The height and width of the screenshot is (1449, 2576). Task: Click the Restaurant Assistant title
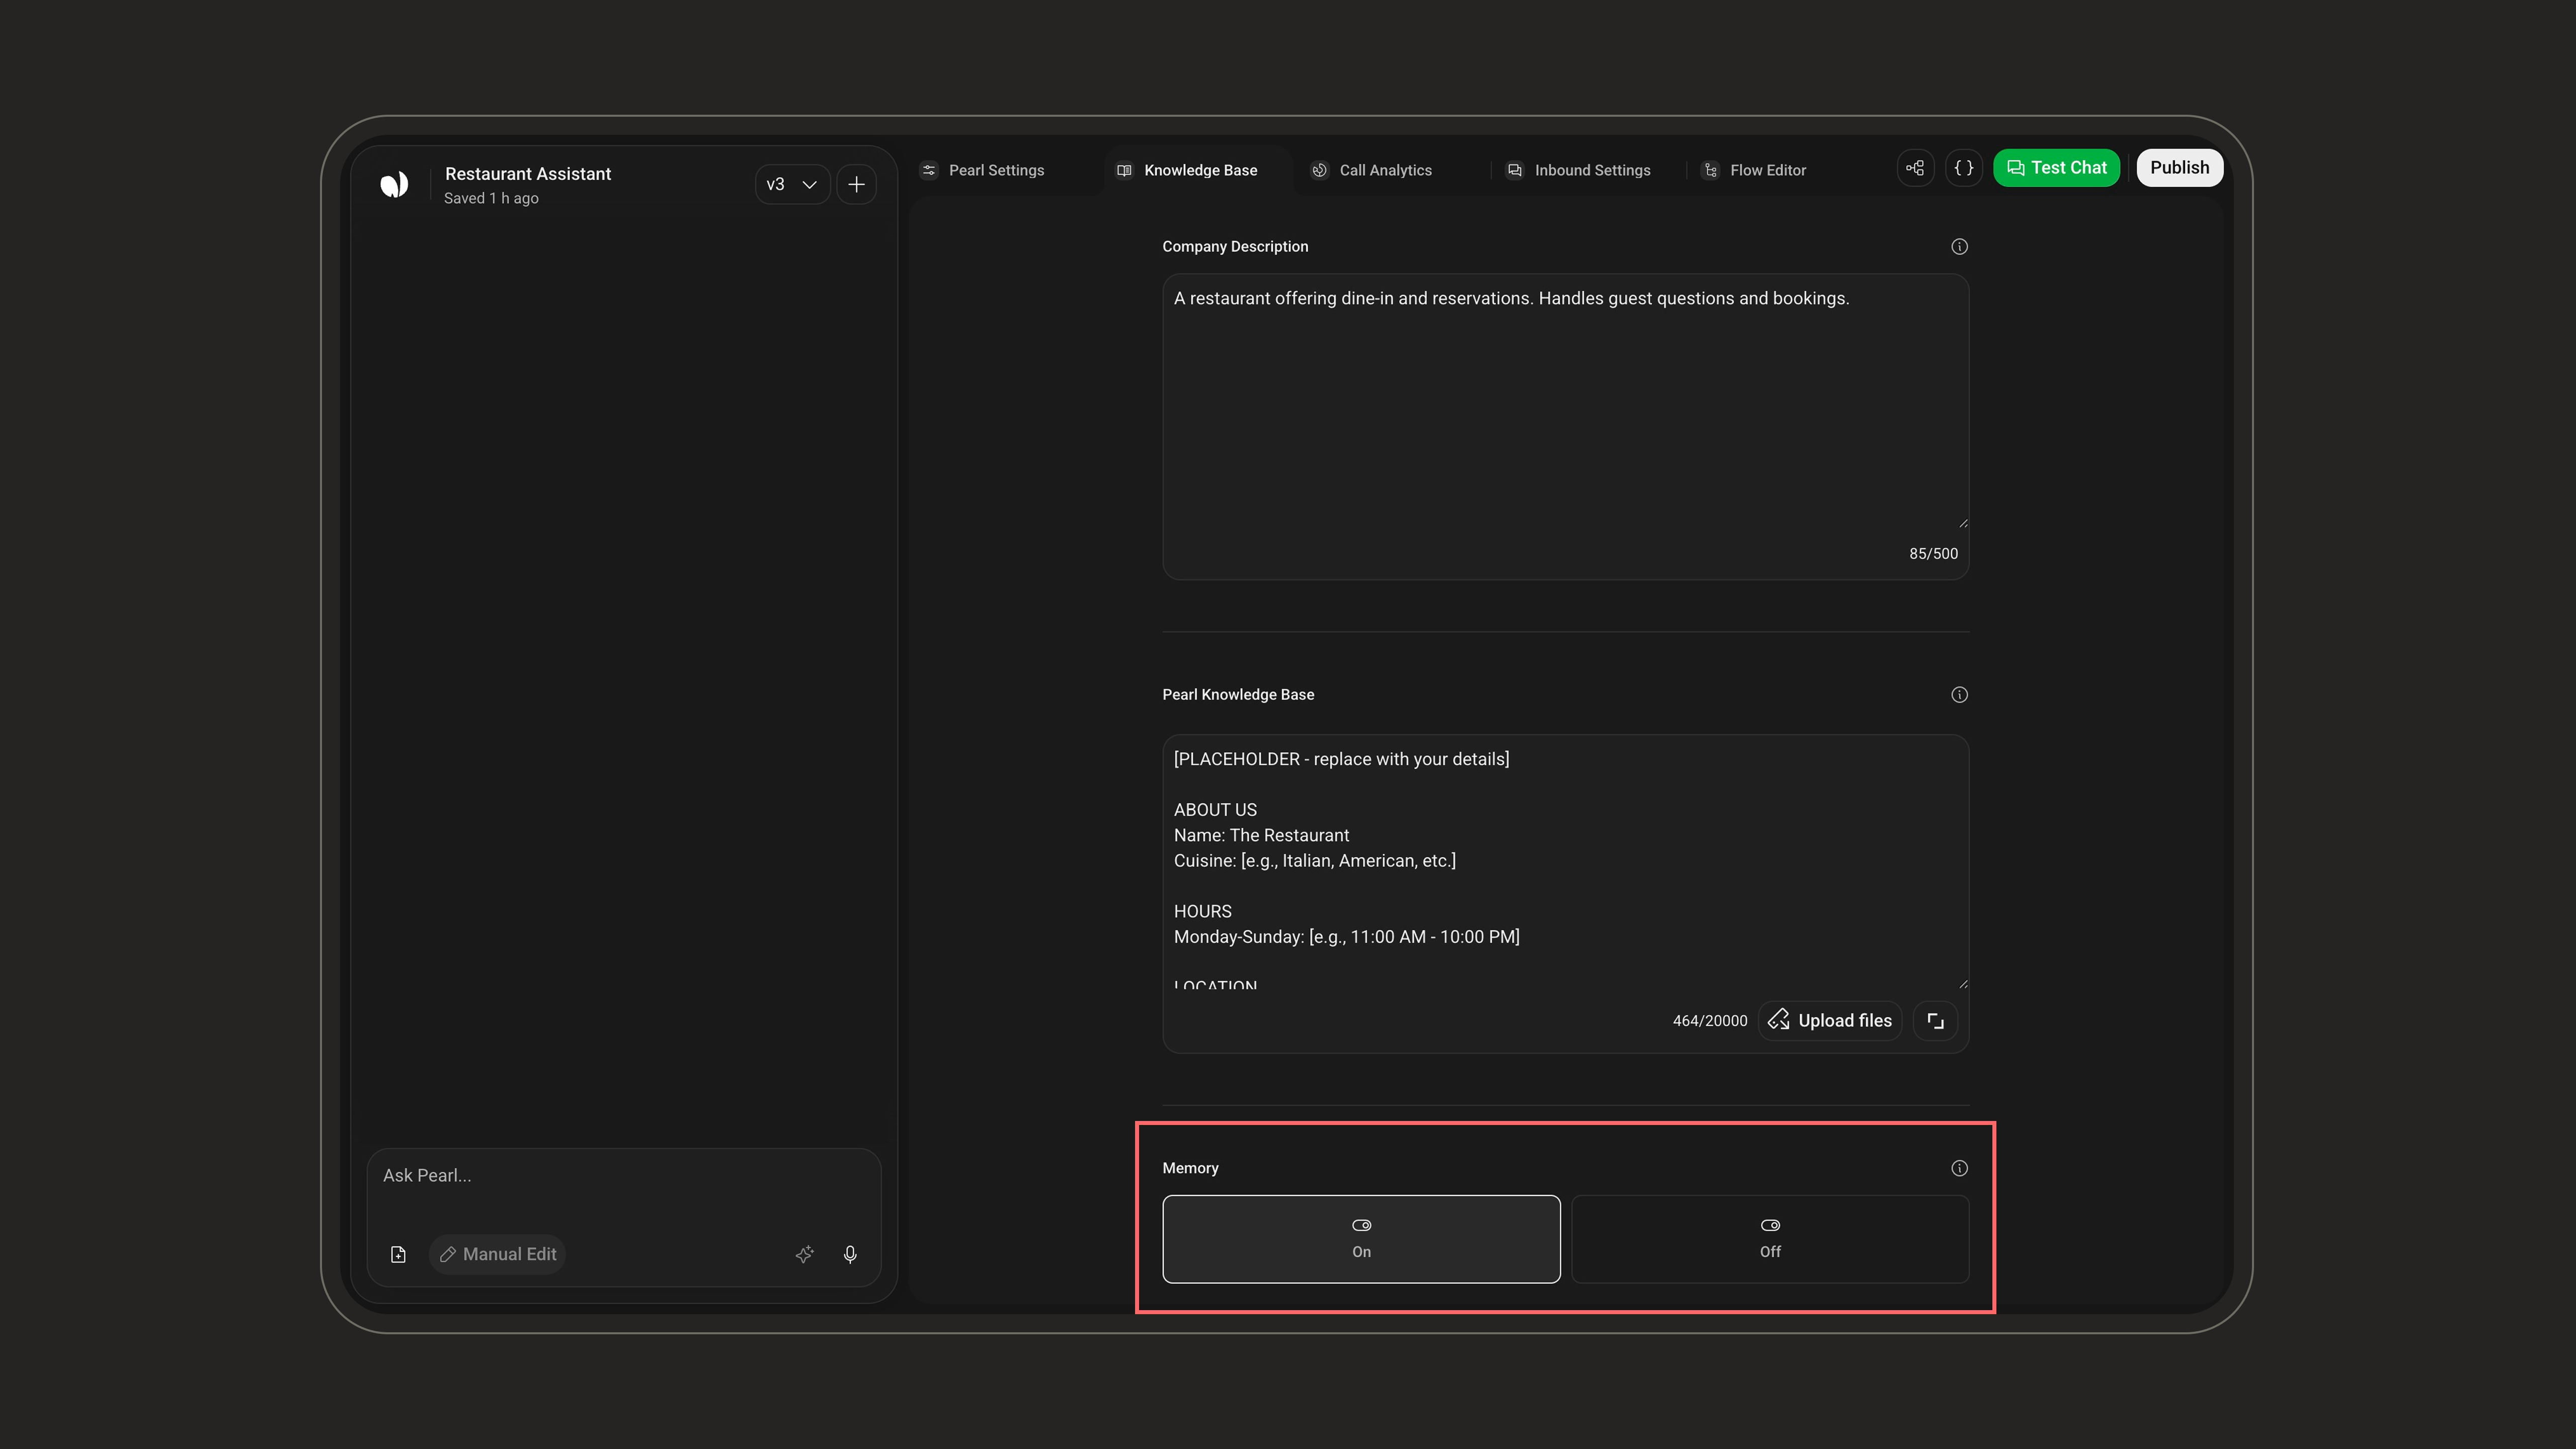click(x=527, y=174)
